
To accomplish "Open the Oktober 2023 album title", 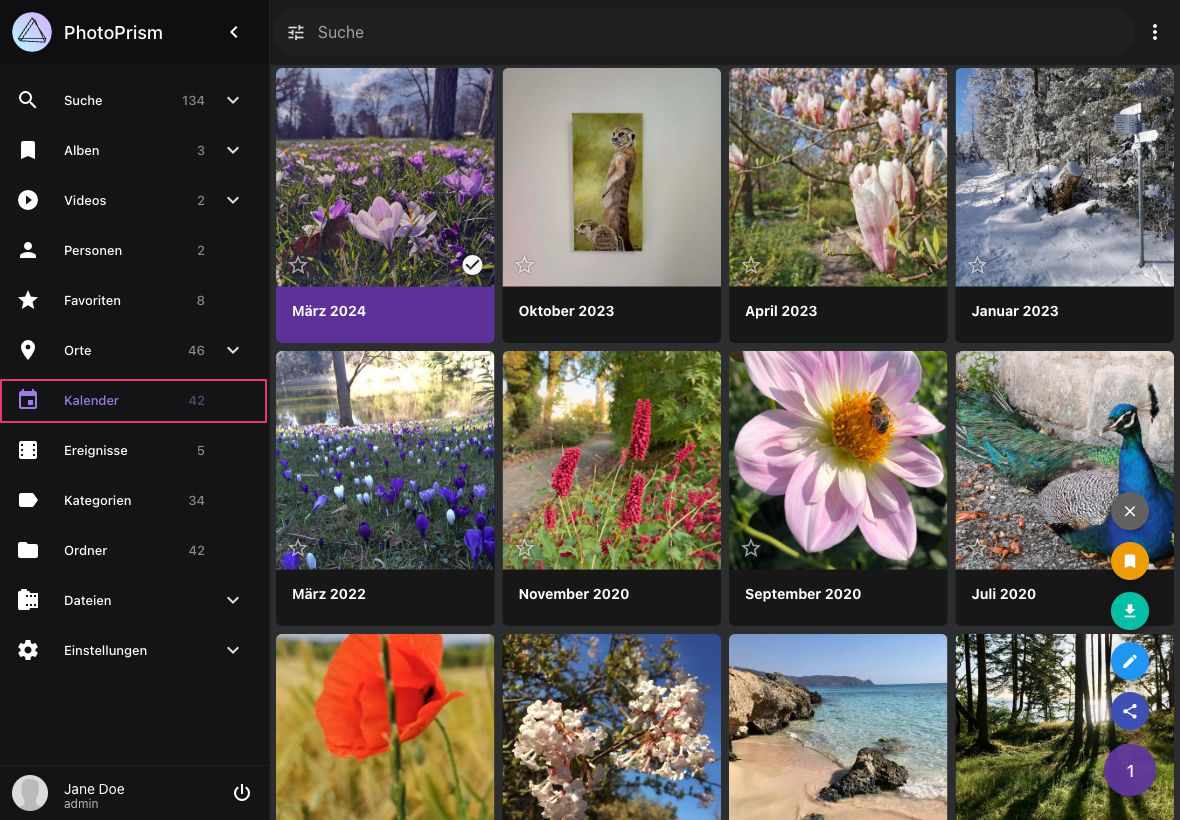I will [x=566, y=311].
